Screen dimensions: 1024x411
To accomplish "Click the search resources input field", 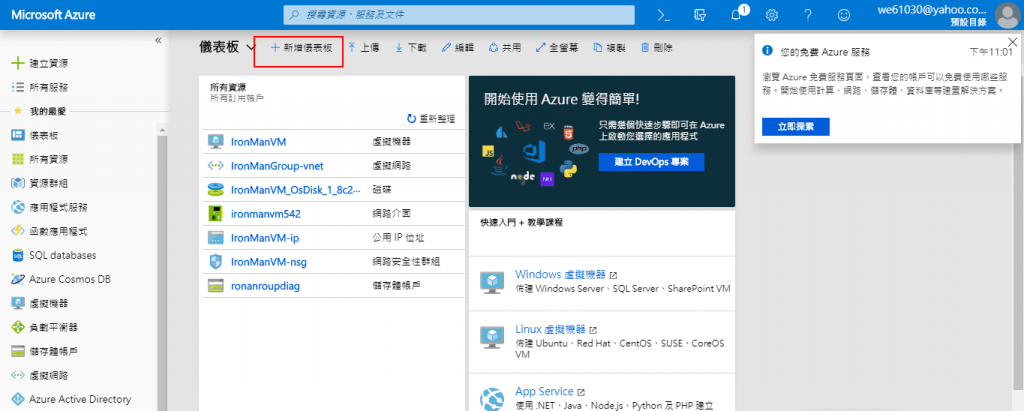I will 458,14.
